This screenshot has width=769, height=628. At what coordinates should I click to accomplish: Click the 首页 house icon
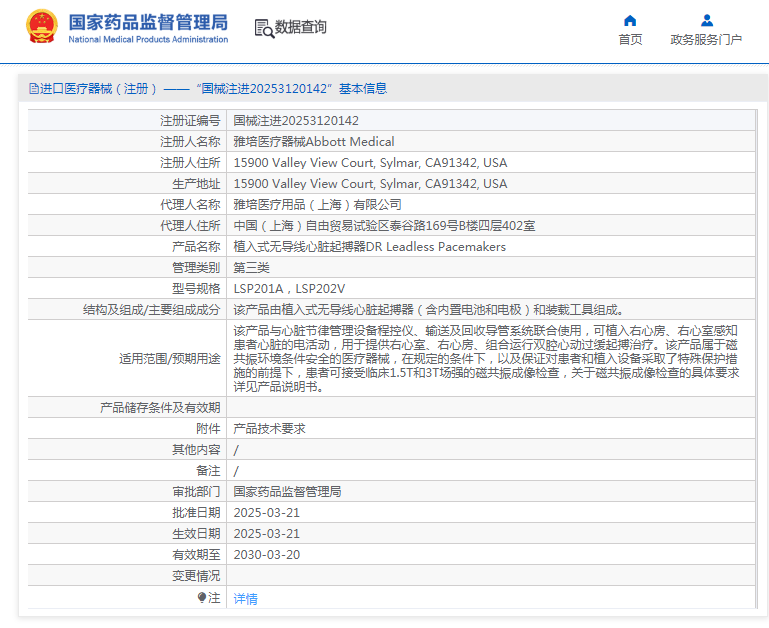point(630,20)
